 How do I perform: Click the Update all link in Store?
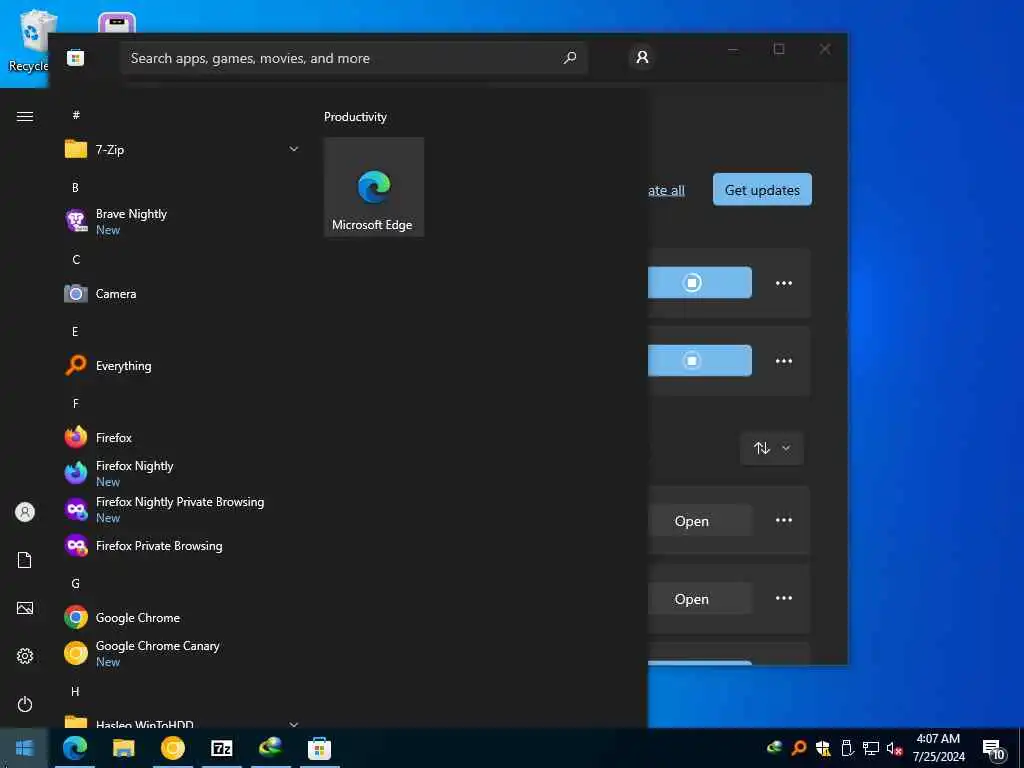click(666, 190)
